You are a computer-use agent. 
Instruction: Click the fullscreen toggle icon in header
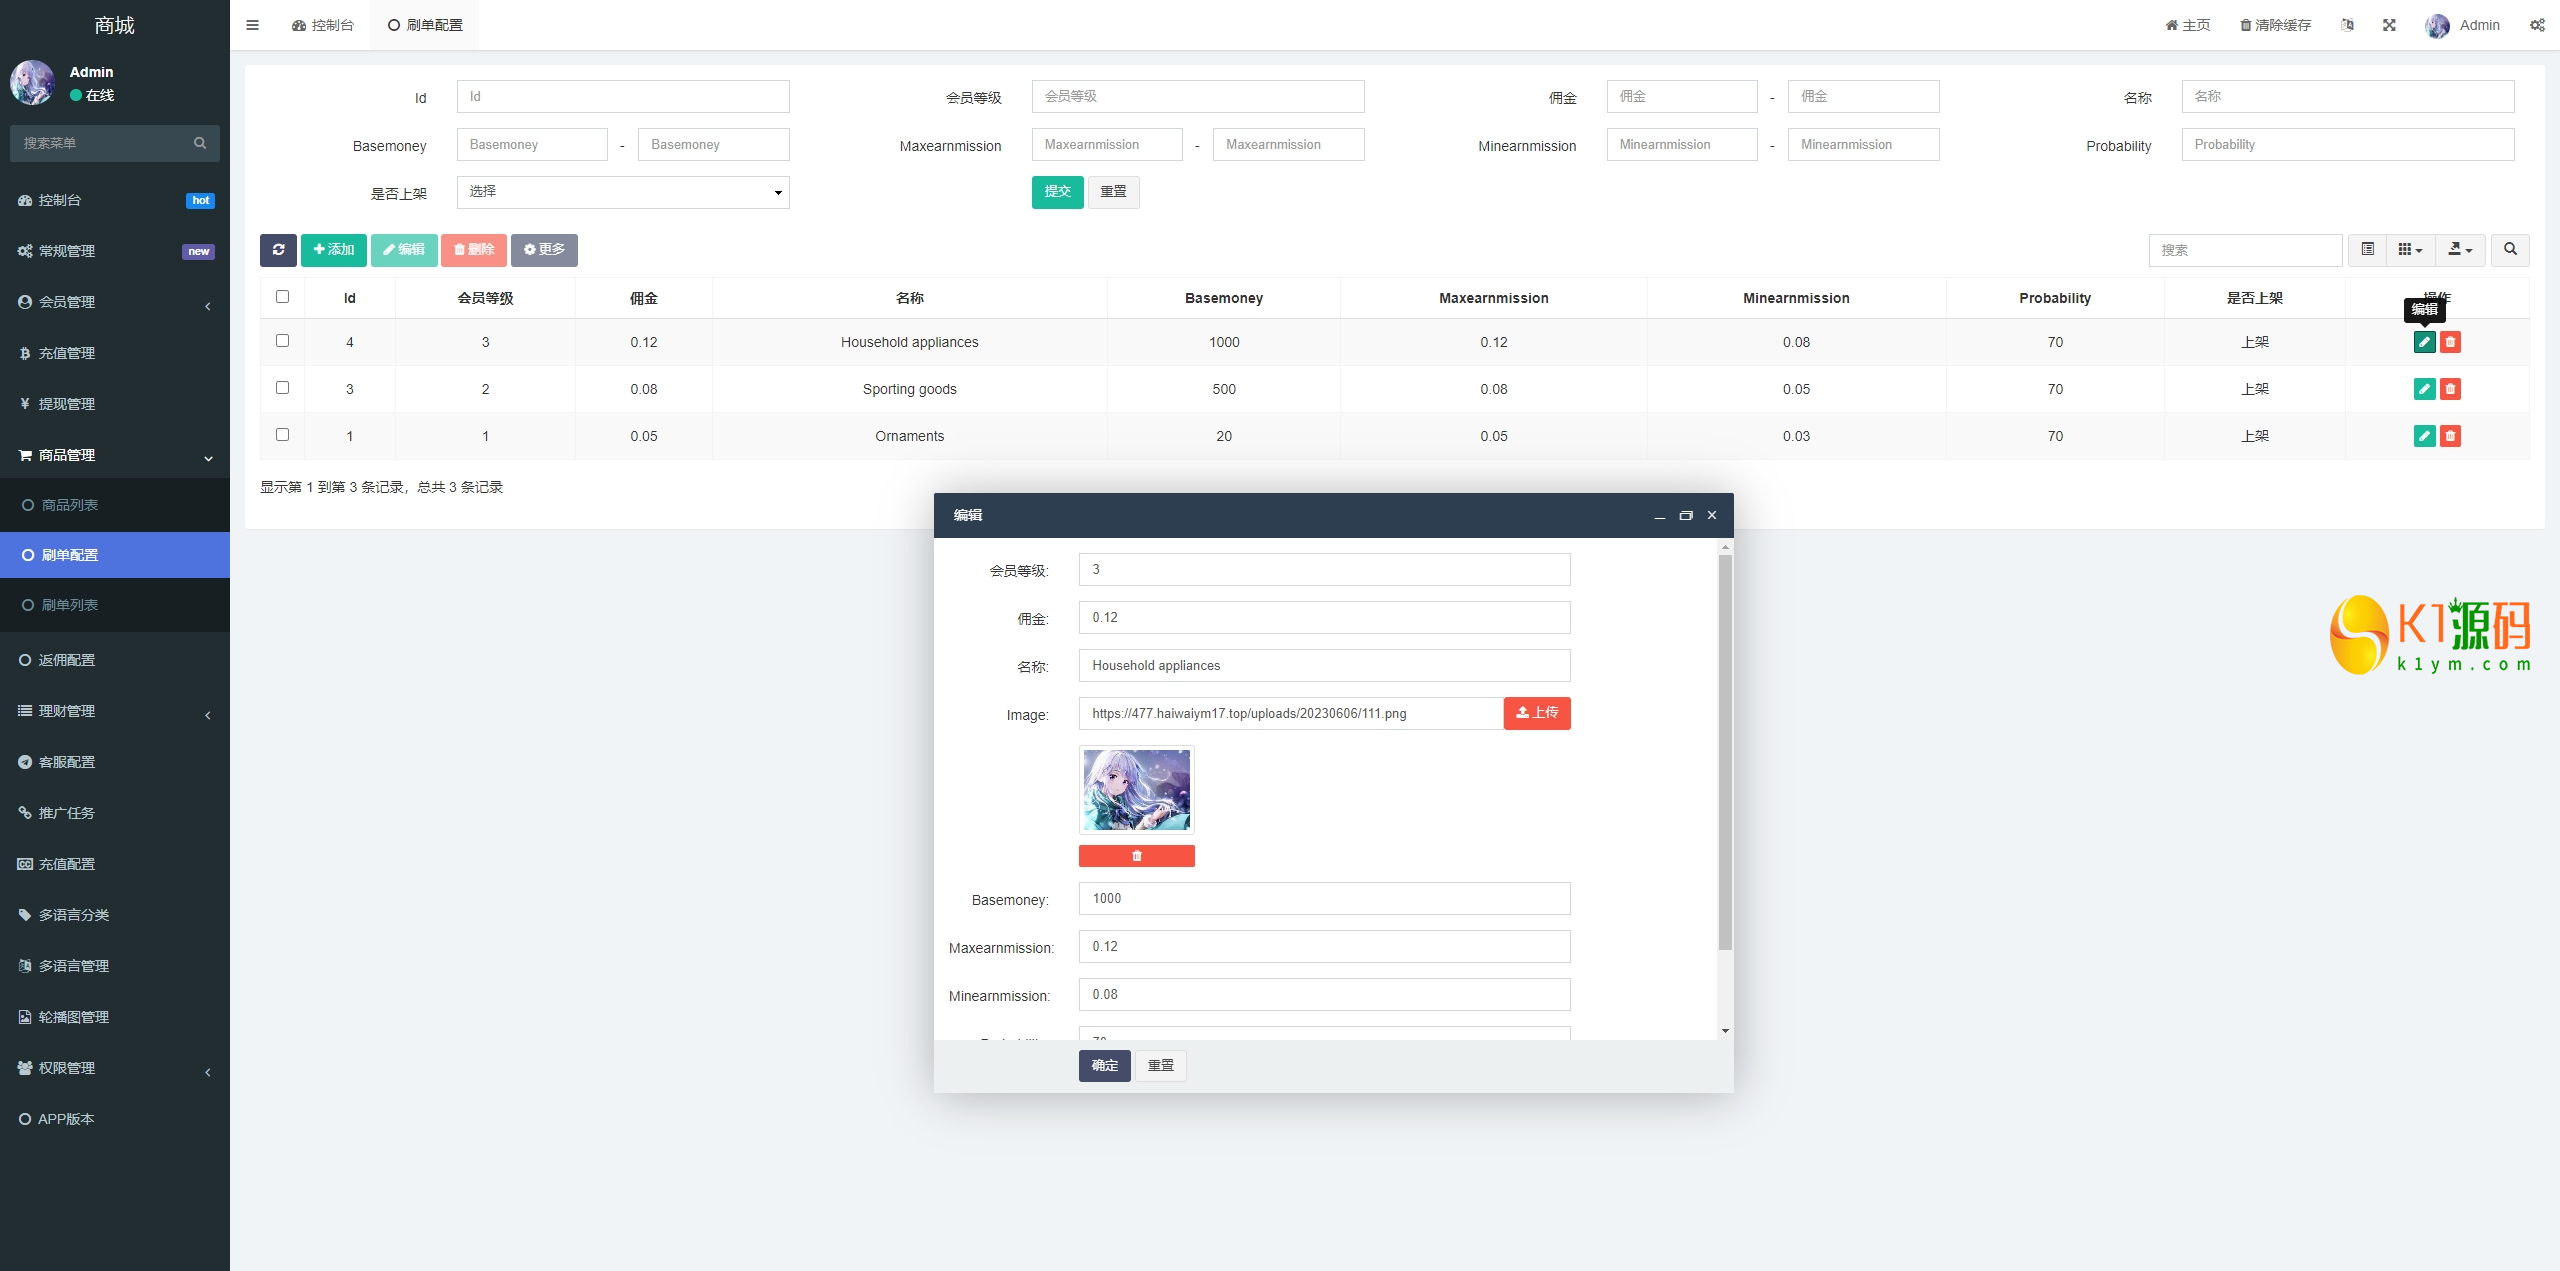point(2389,25)
